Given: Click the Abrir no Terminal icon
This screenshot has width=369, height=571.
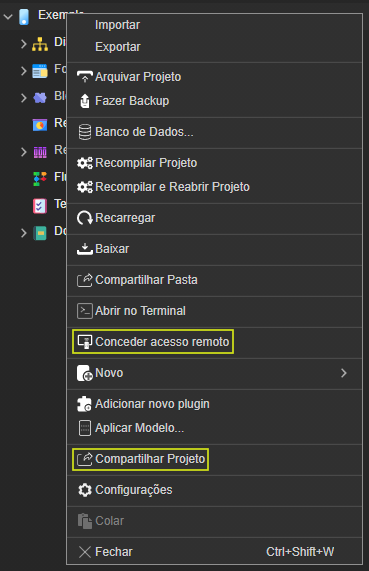Looking at the screenshot, I should pyautogui.click(x=85, y=311).
